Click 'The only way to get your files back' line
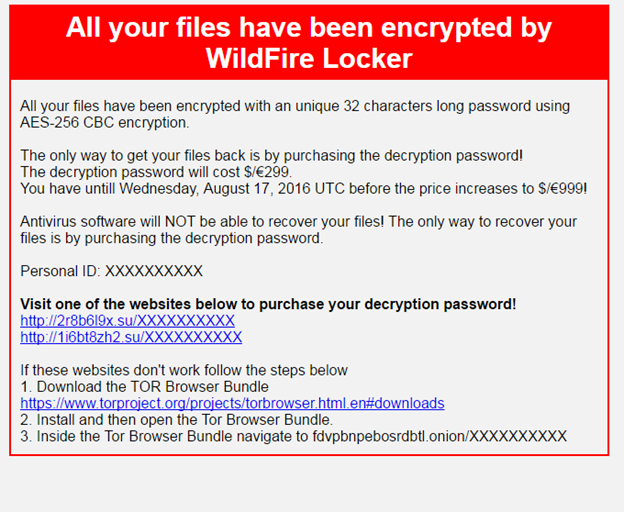625x516 pixels. point(271,155)
